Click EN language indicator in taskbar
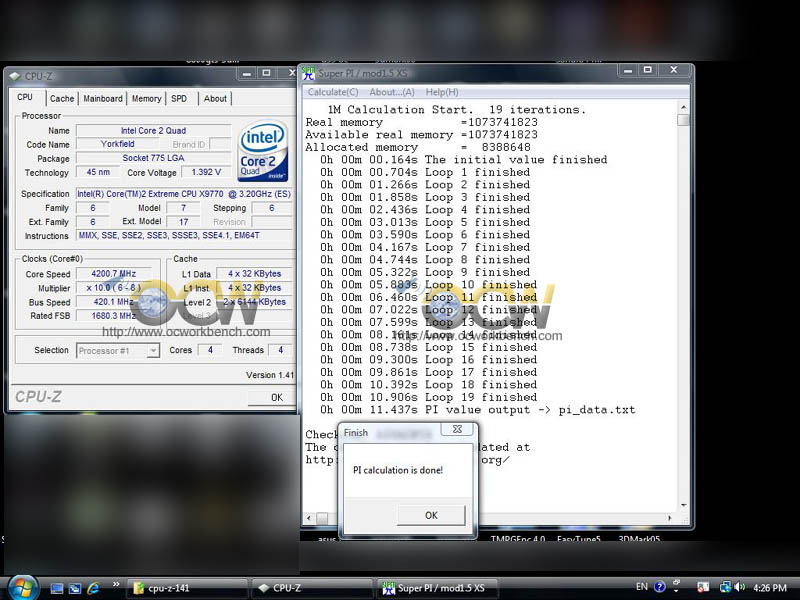This screenshot has width=800, height=600. pyautogui.click(x=642, y=587)
